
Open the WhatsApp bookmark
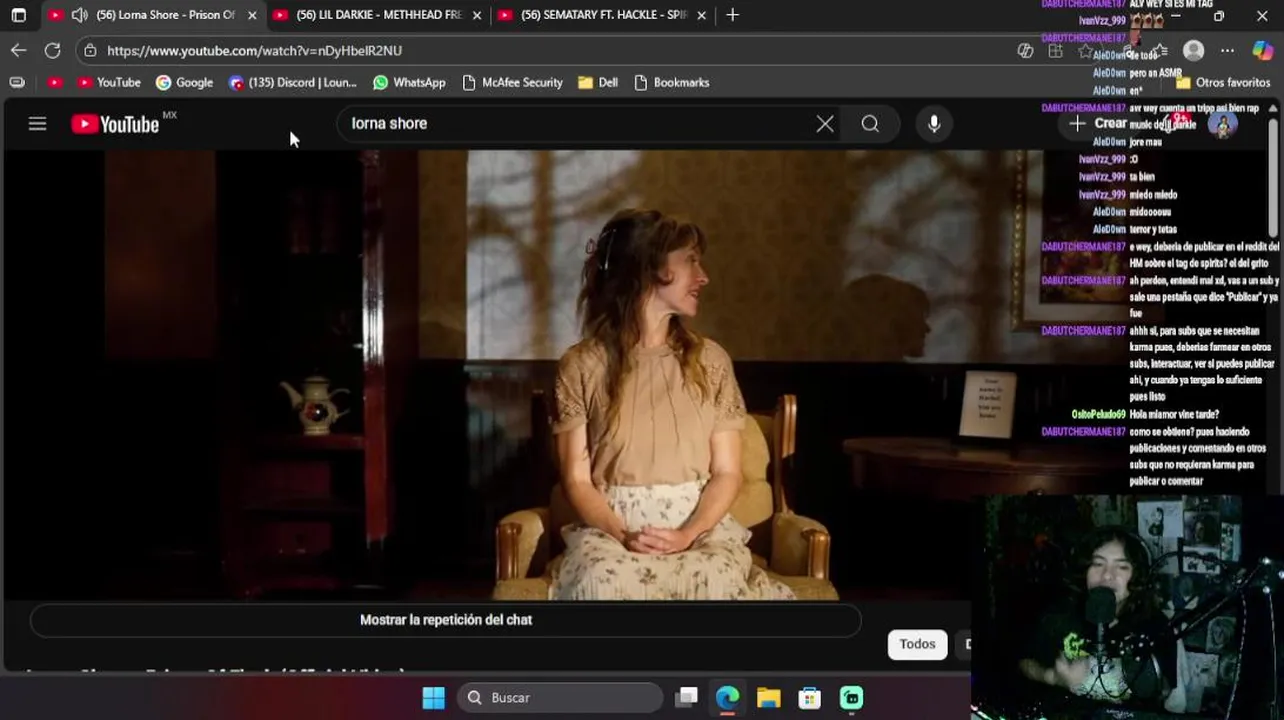(409, 83)
